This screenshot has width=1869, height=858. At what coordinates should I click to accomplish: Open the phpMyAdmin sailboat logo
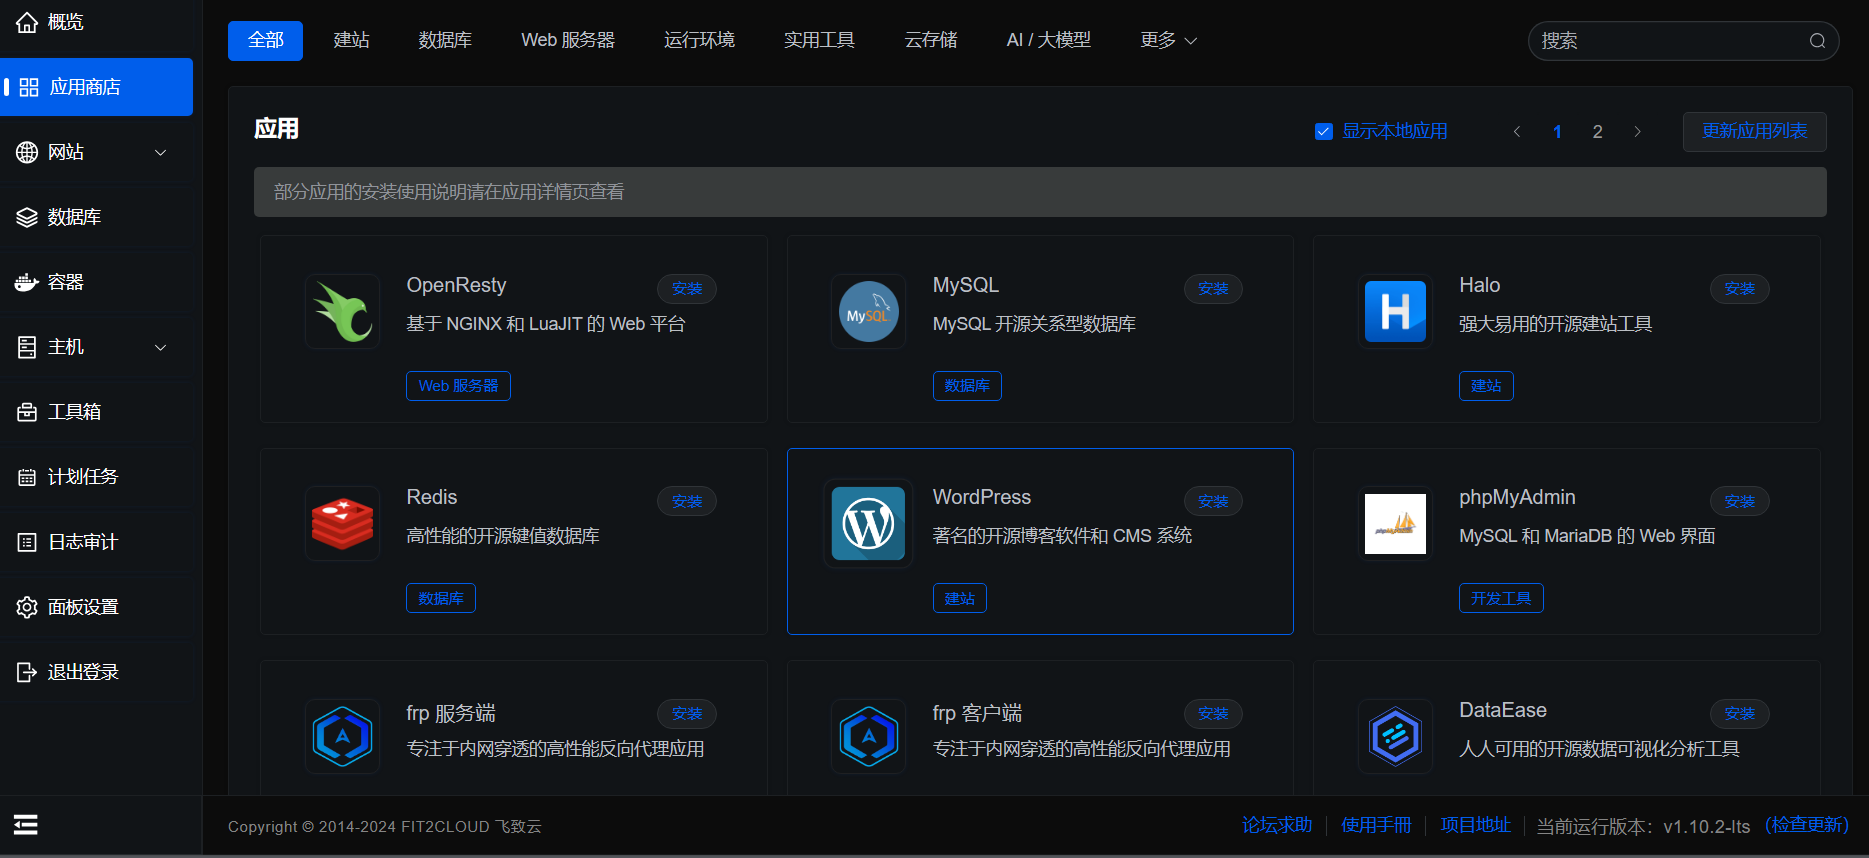(1395, 524)
